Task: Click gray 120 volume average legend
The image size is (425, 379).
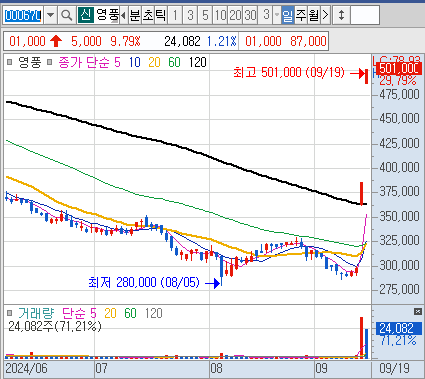Action: tap(153, 313)
